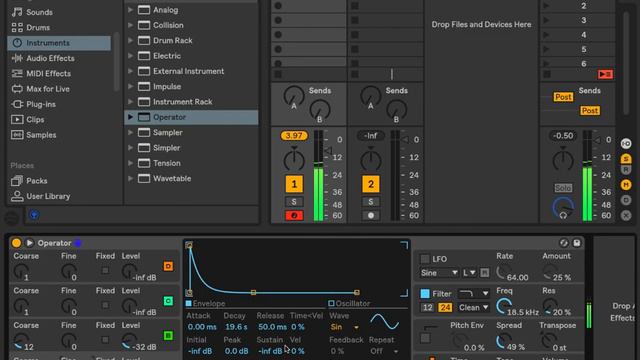This screenshot has width=640, height=360.
Task: Show or hide the Sends section
Action: point(626,159)
